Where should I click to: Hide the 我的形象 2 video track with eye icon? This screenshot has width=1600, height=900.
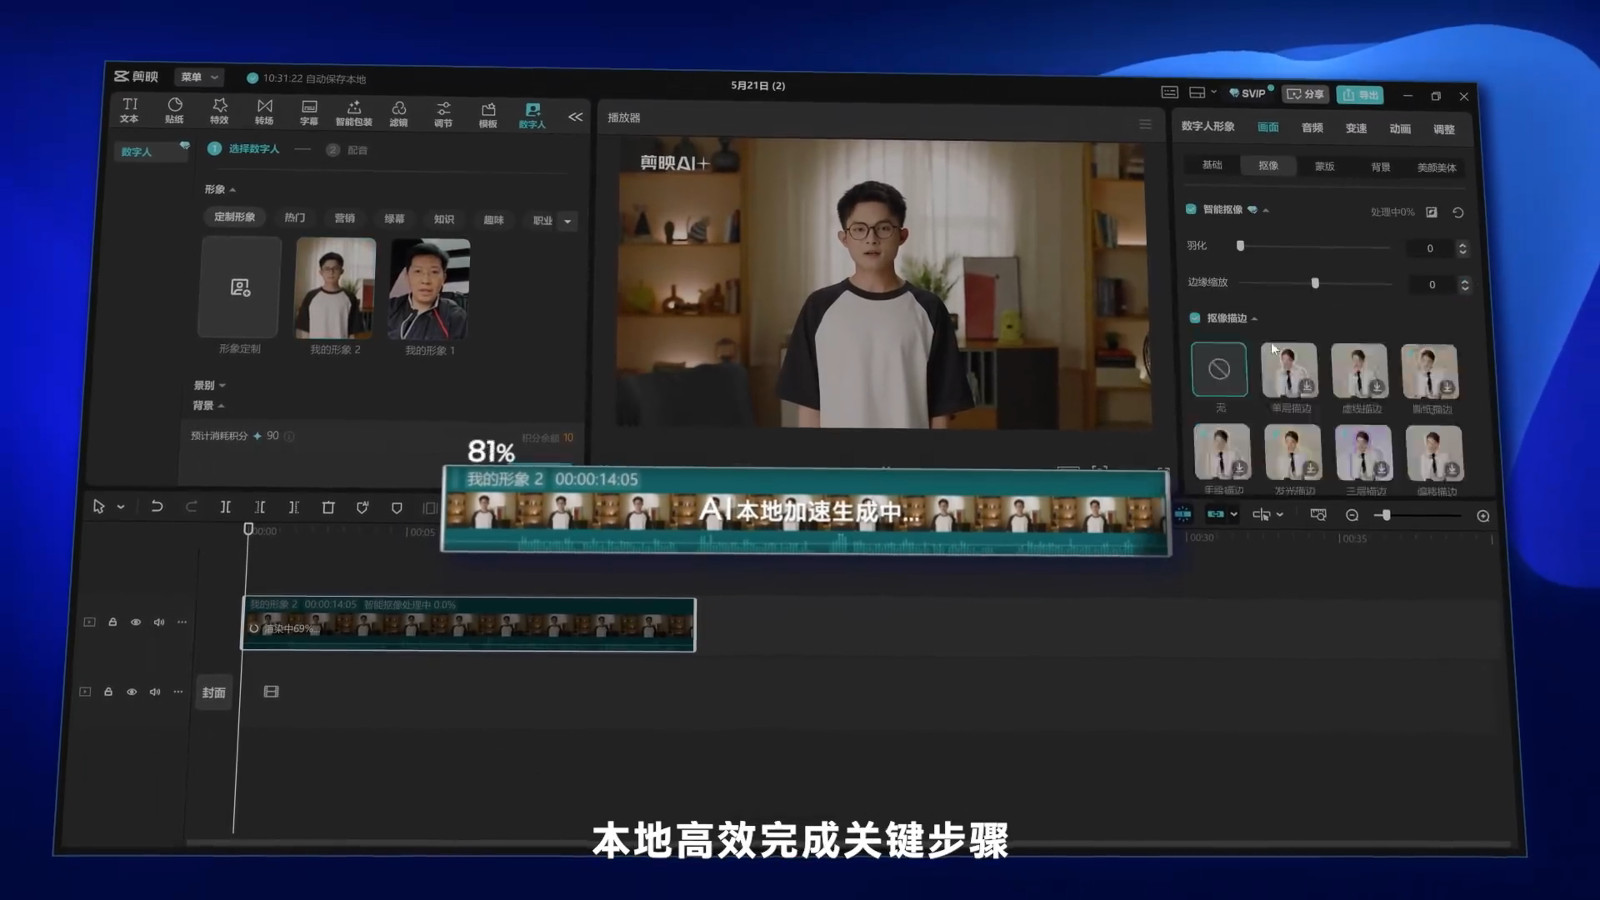[136, 622]
